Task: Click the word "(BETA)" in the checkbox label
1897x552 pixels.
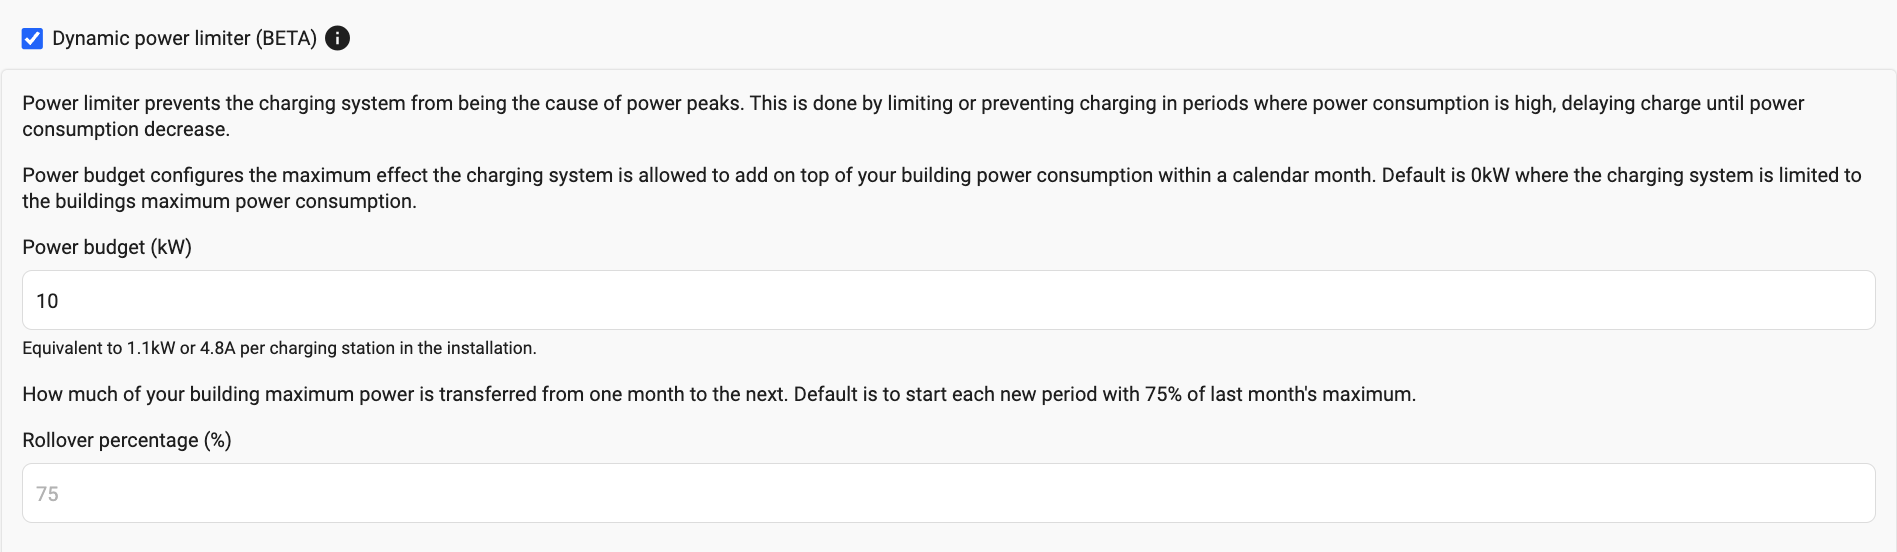Action: pos(286,38)
